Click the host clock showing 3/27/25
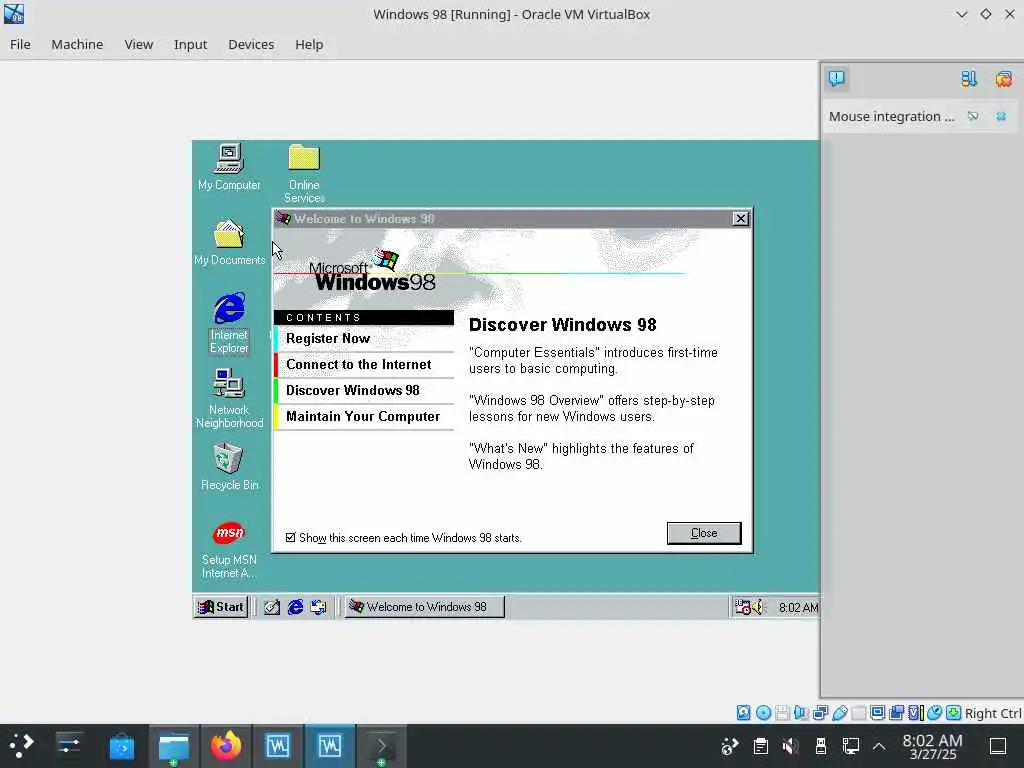This screenshot has width=1024, height=768. tap(933, 747)
